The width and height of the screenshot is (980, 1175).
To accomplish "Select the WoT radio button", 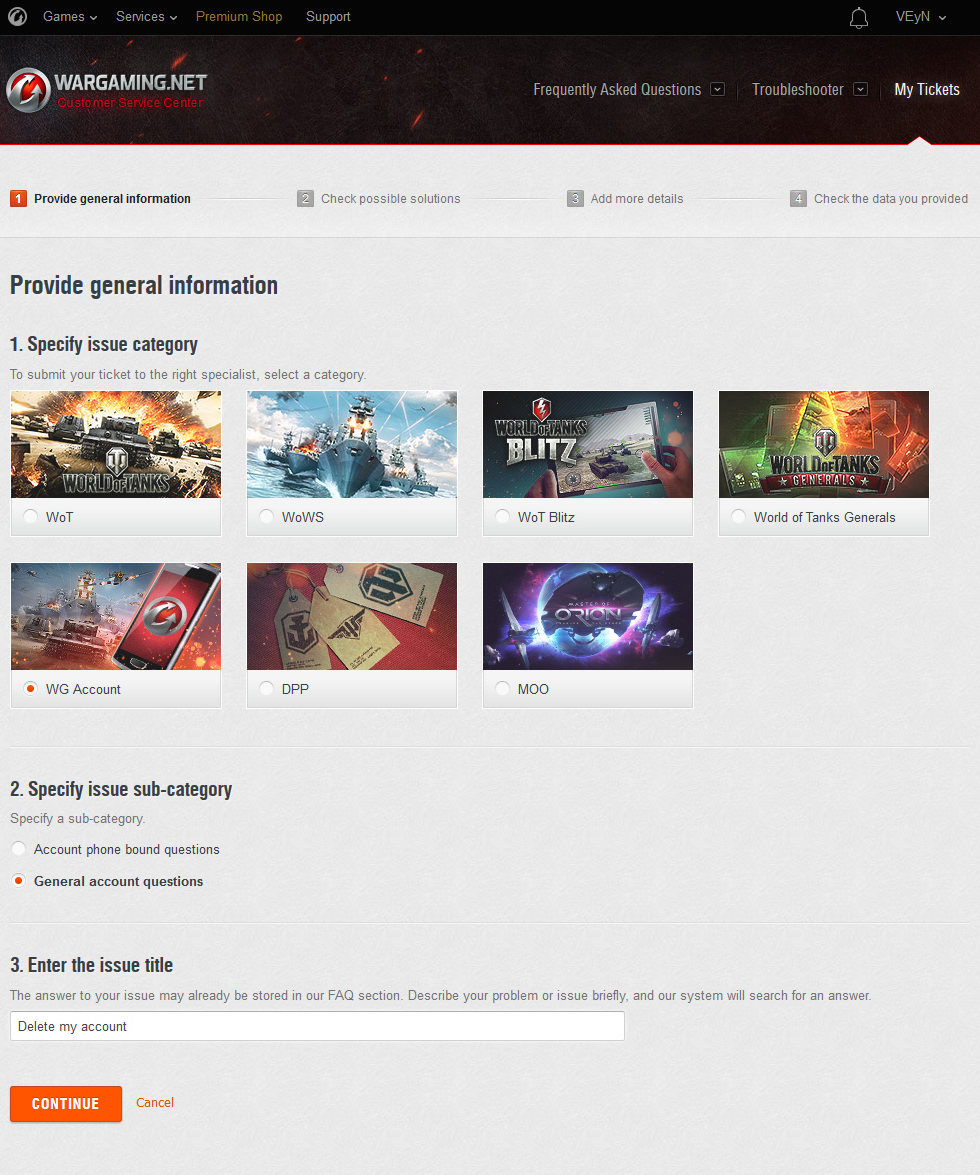I will (31, 517).
